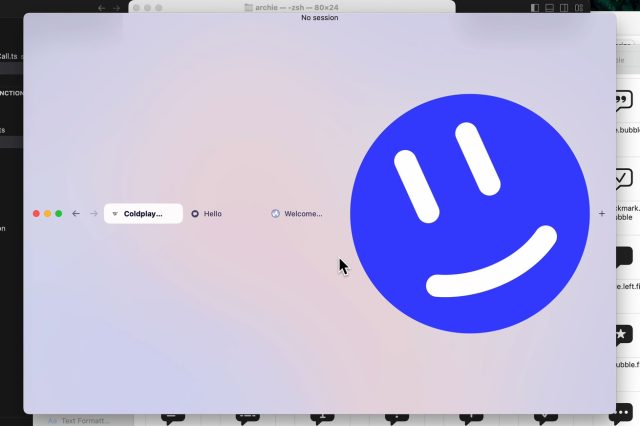
Task: Switch to the Hello tab
Action: tap(212, 214)
